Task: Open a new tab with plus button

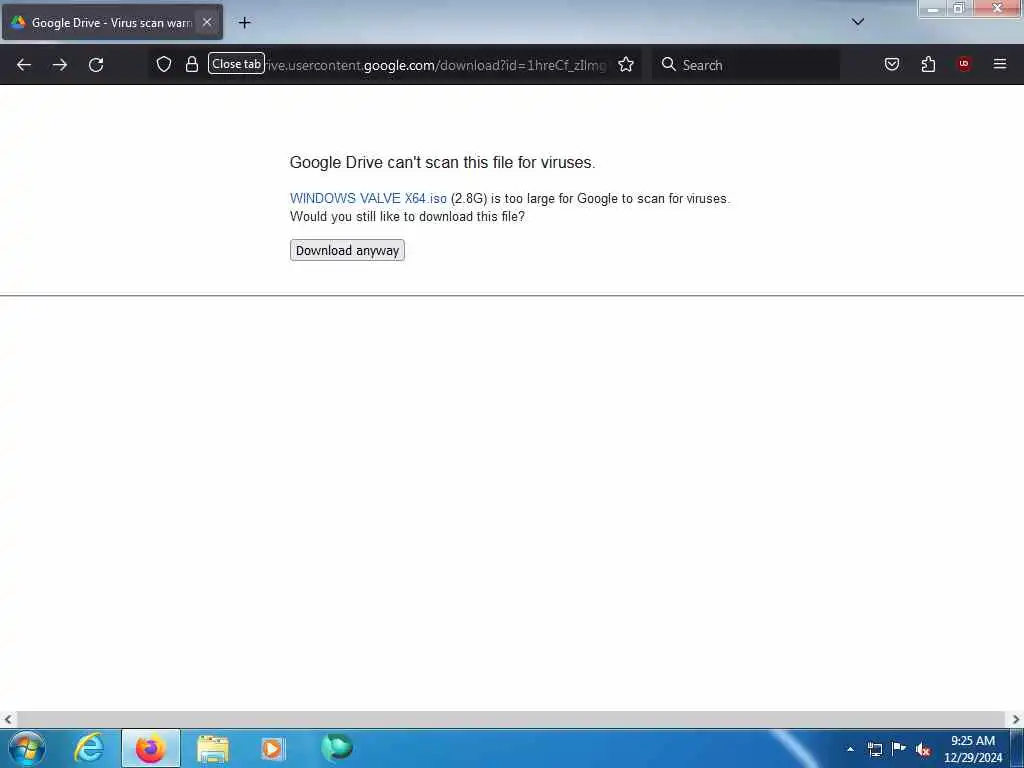Action: (x=244, y=23)
